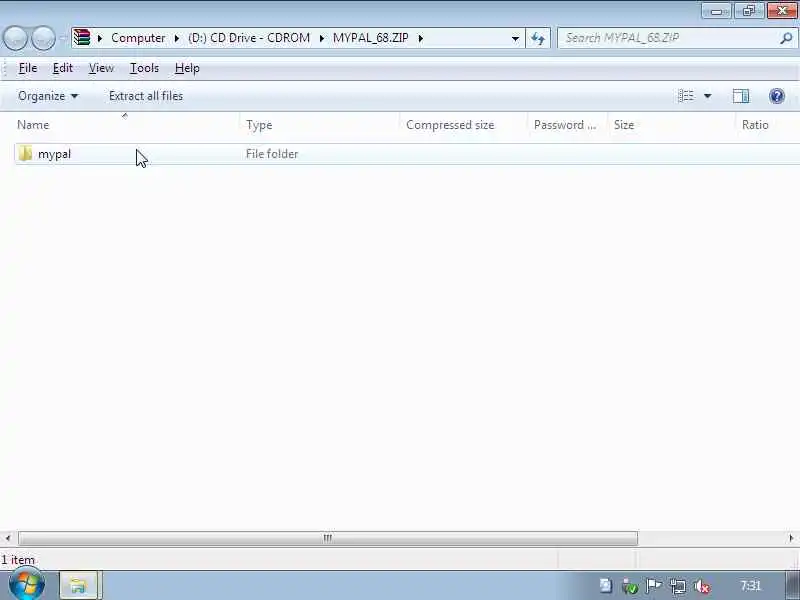Viewport: 800px width, 600px height.
Task: Open the view options dropdown arrow
Action: point(707,96)
